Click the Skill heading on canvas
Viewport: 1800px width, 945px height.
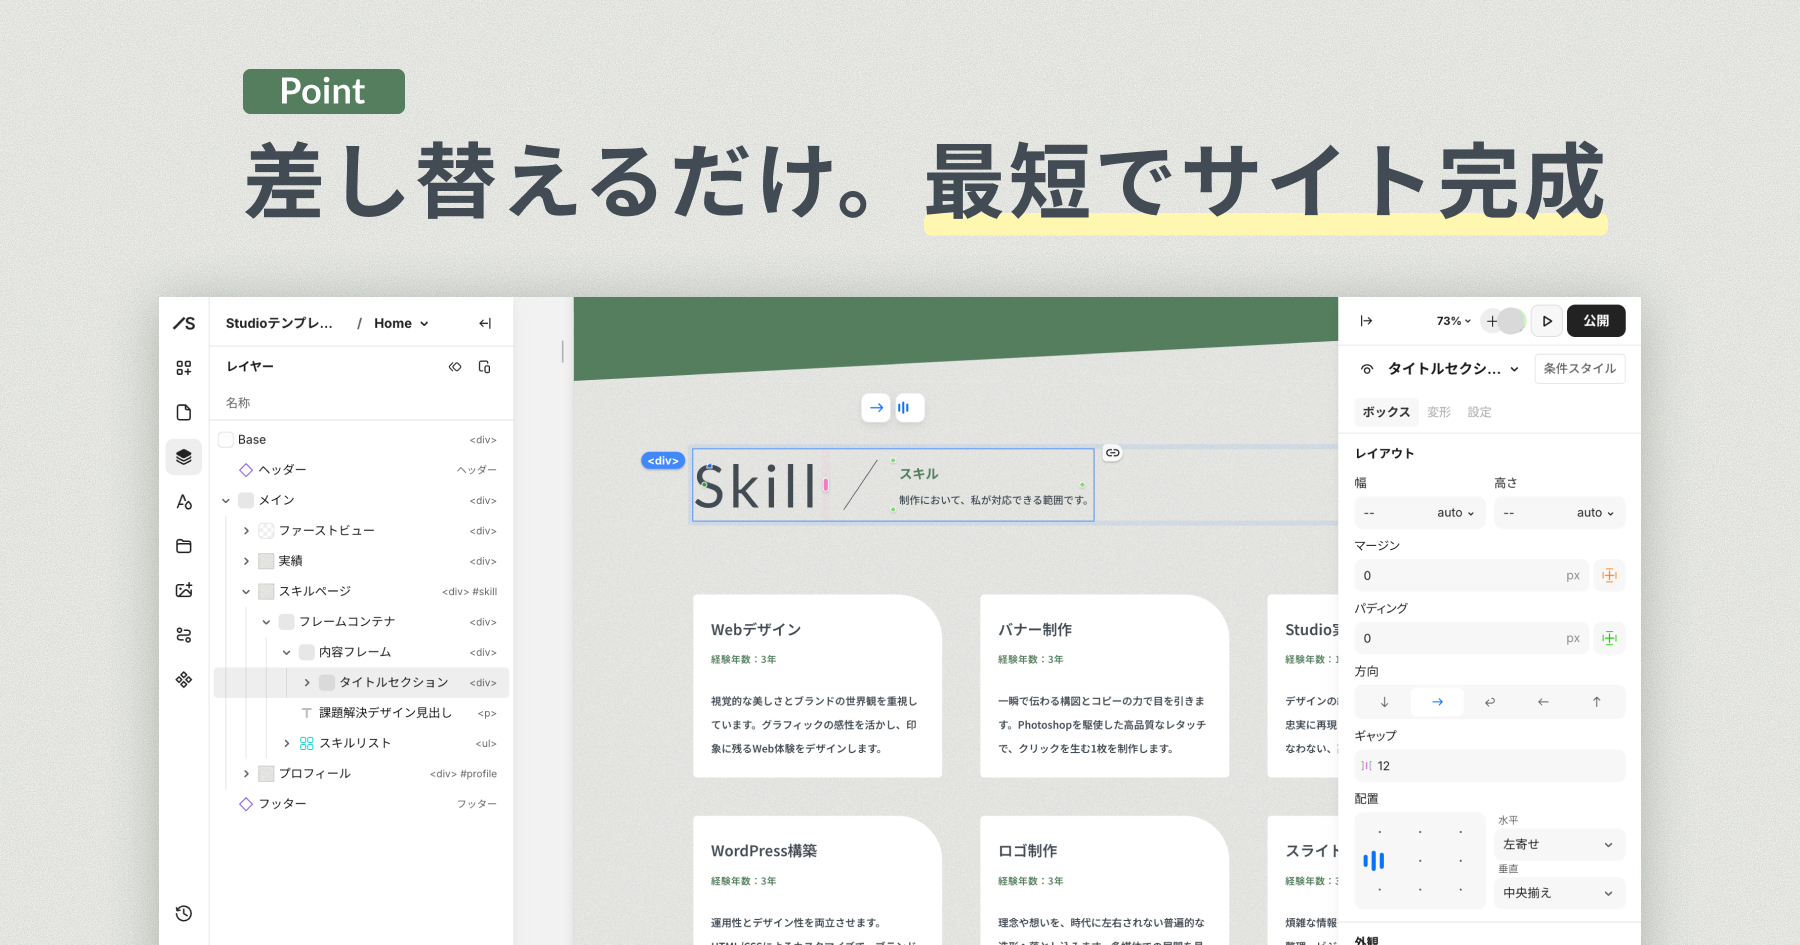click(x=757, y=487)
